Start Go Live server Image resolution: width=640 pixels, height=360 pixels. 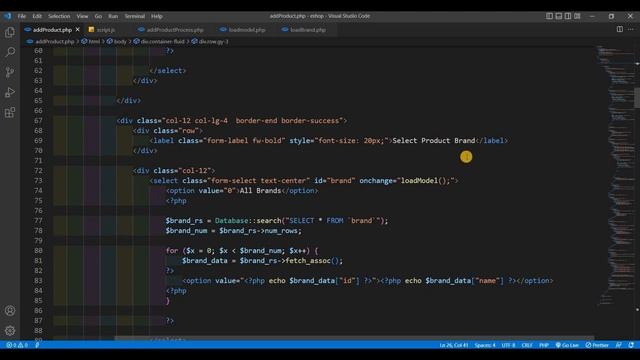(x=567, y=345)
